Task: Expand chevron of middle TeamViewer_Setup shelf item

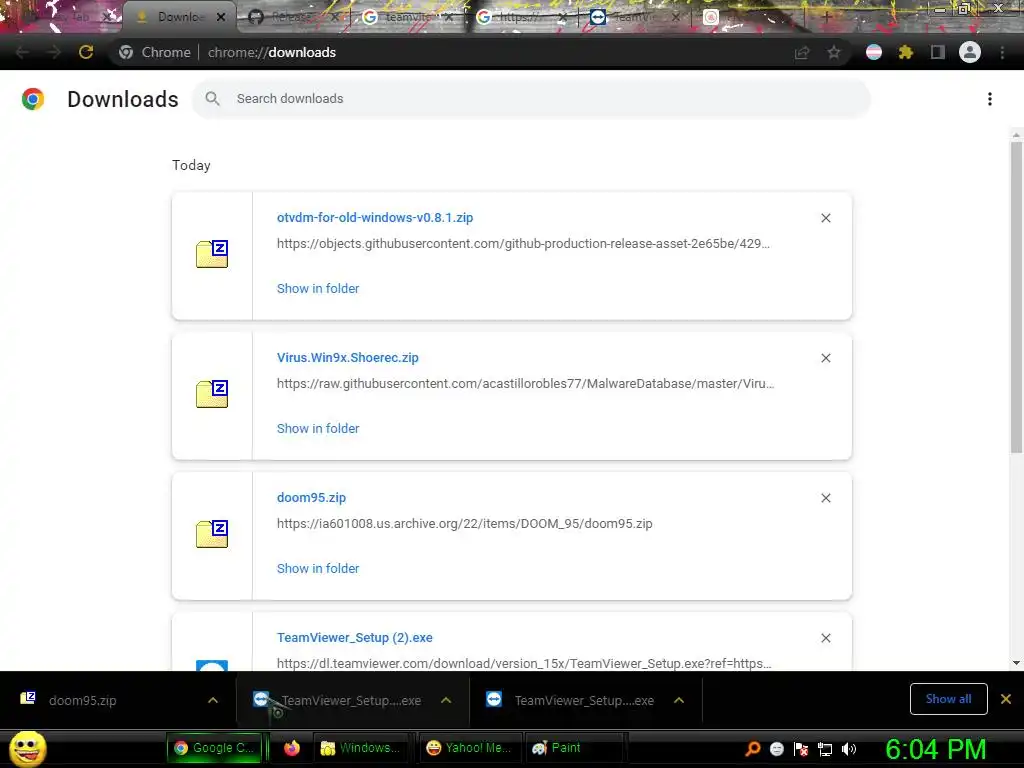Action: coord(446,700)
